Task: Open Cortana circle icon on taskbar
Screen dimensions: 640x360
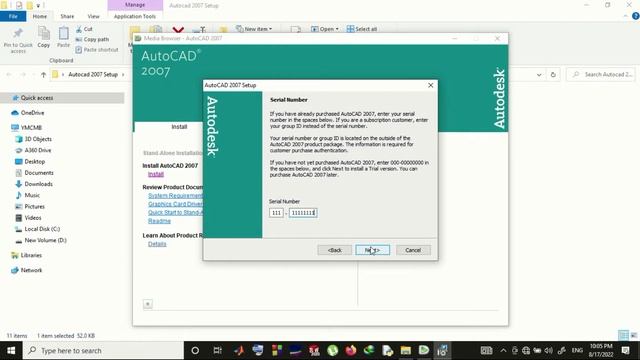Action: pyautogui.click(x=195, y=351)
